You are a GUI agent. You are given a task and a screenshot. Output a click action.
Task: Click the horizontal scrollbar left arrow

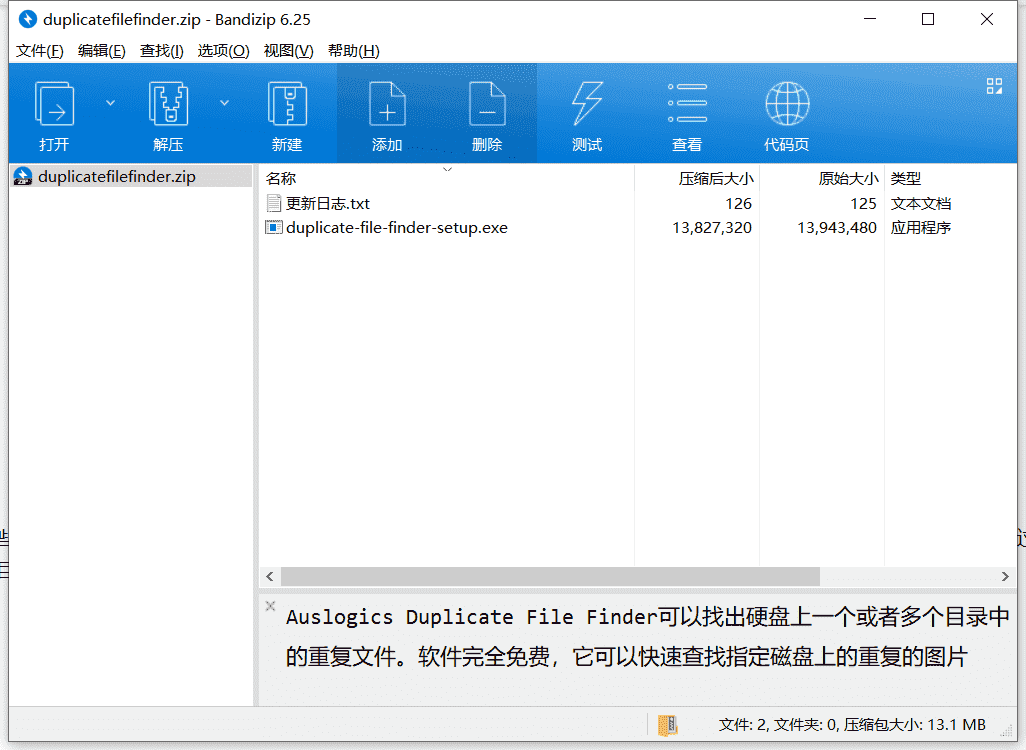[x=270, y=577]
